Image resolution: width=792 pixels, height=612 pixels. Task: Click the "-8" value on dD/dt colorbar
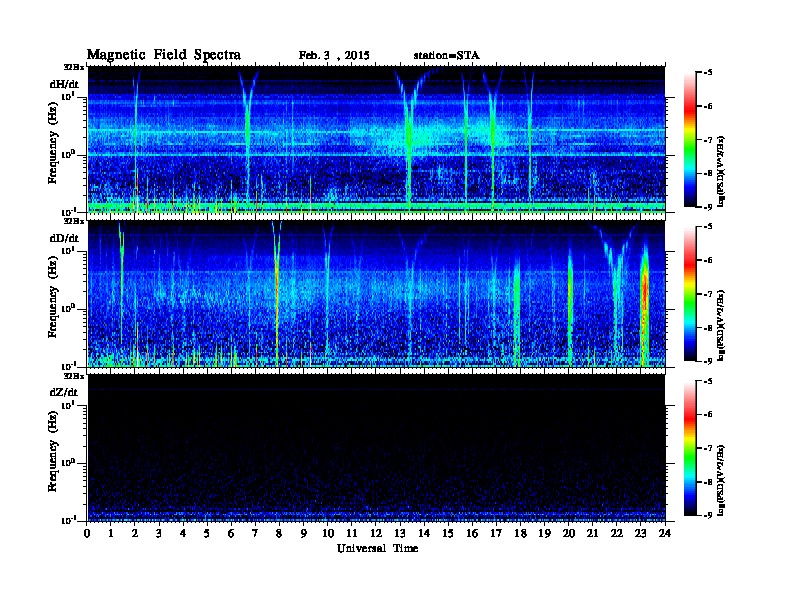pos(707,328)
